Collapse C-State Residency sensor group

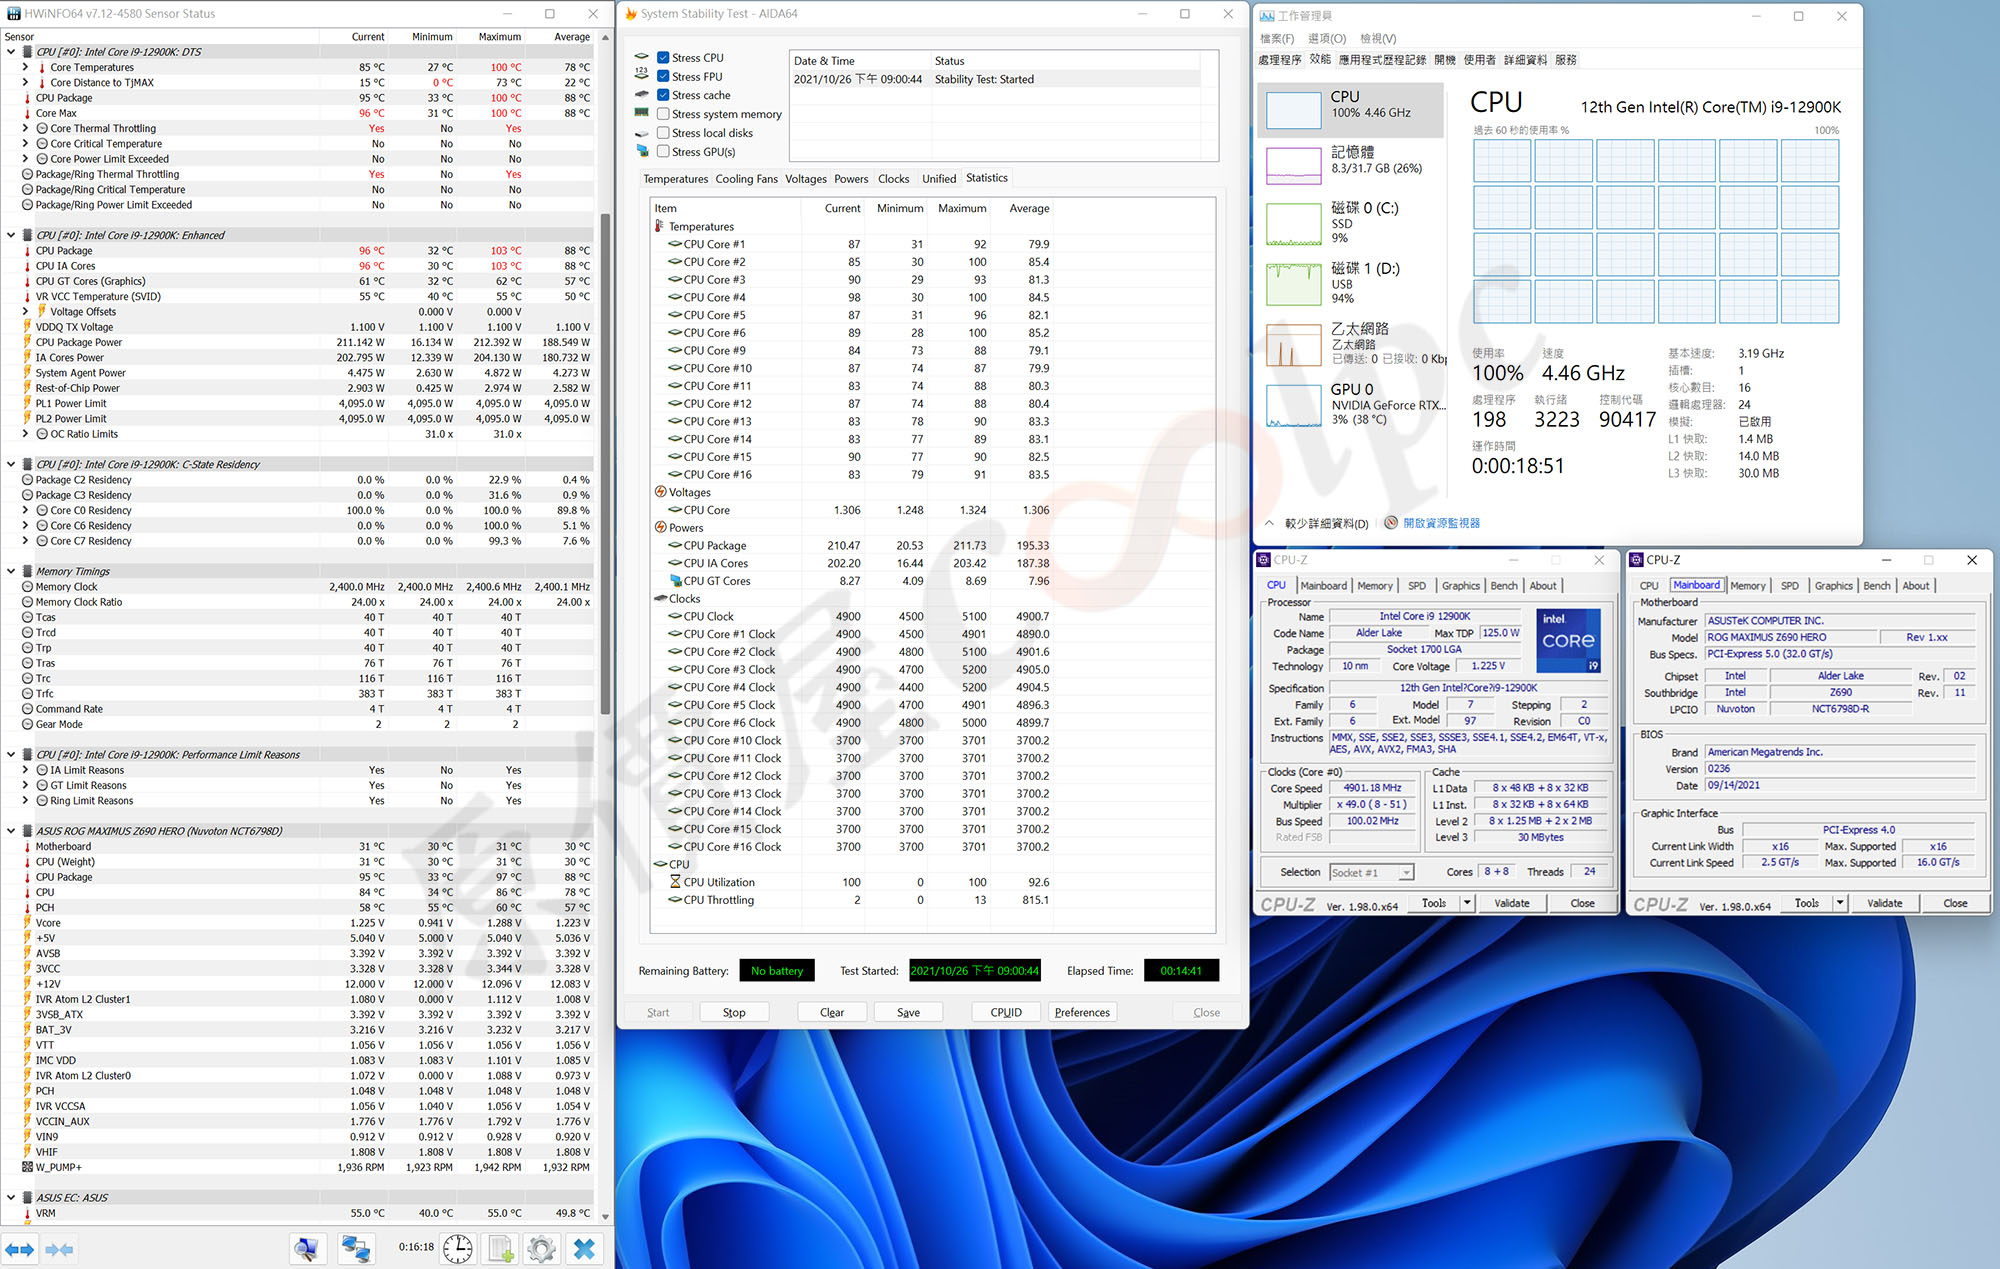[11, 464]
